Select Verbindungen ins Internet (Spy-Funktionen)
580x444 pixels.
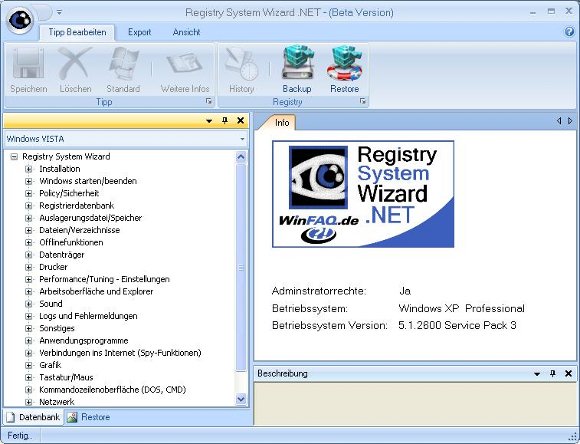tap(120, 353)
